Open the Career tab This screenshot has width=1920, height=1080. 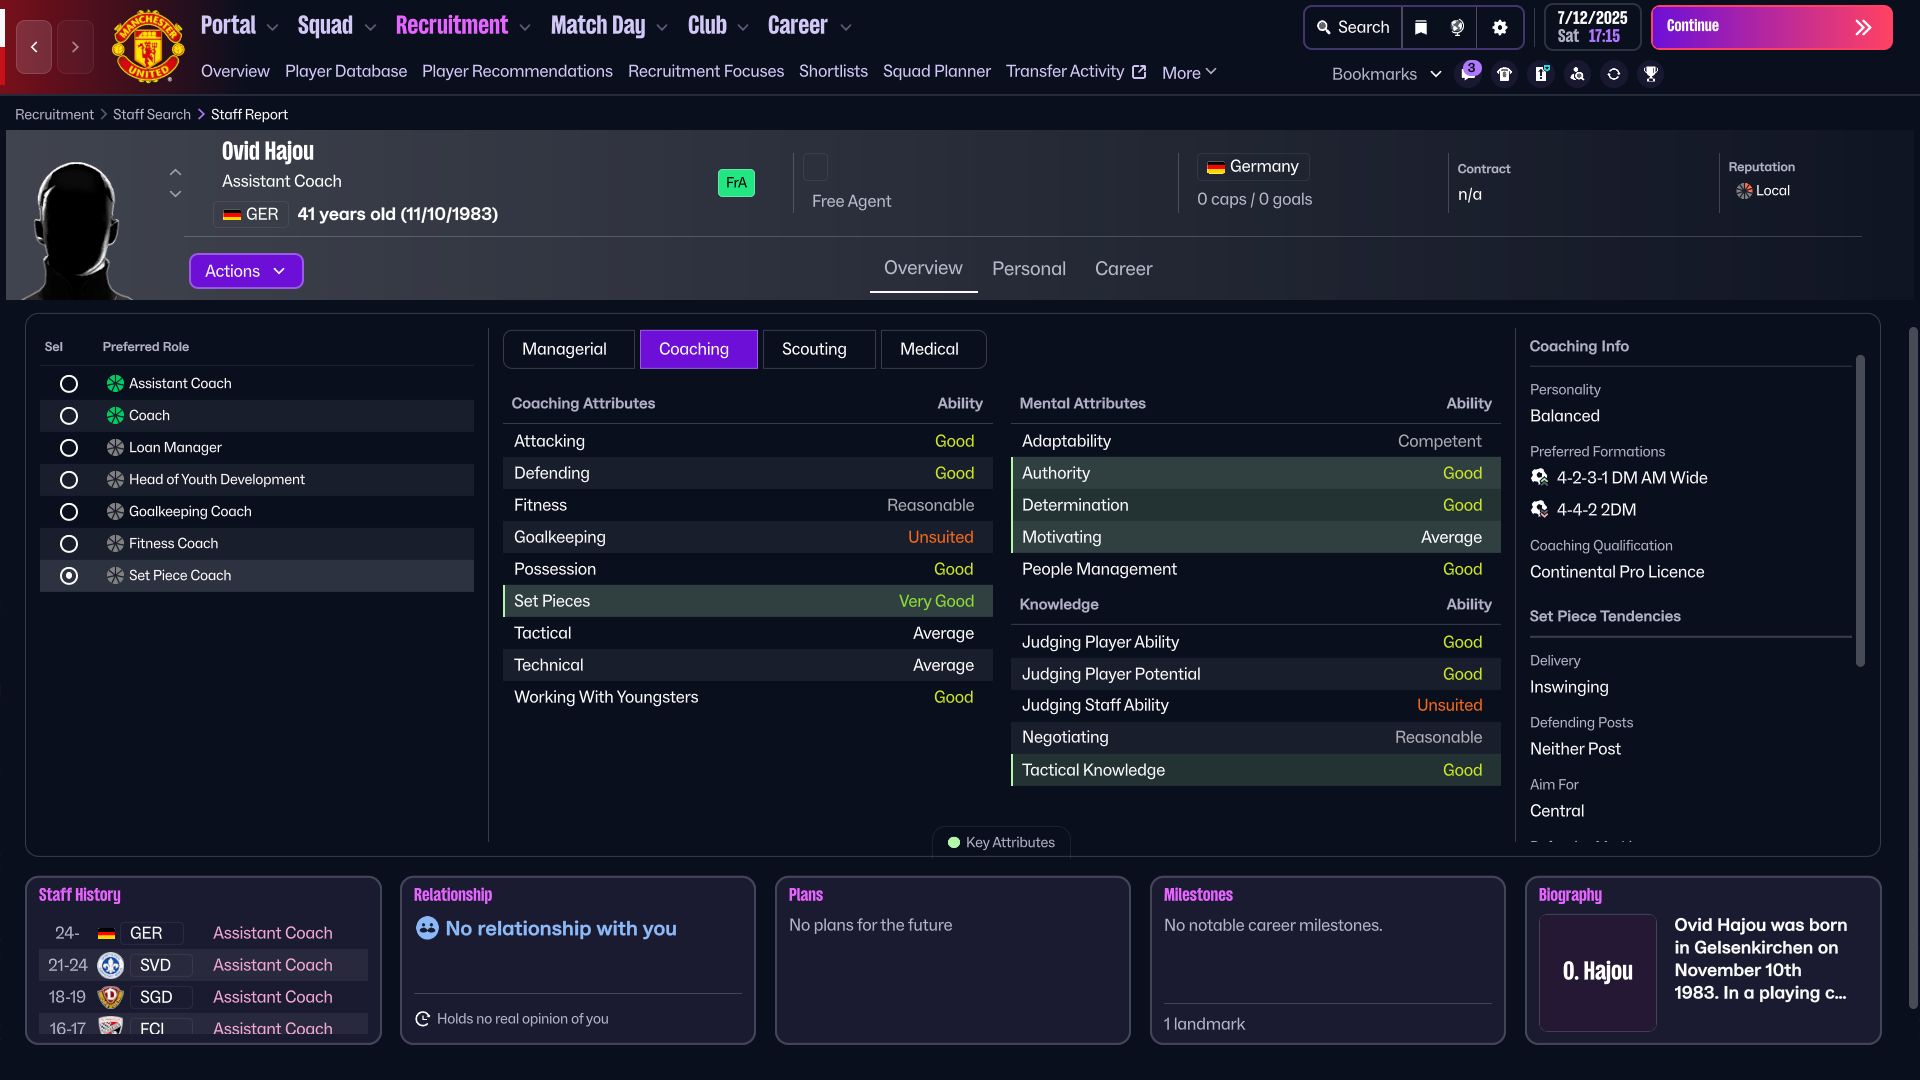(x=1123, y=269)
